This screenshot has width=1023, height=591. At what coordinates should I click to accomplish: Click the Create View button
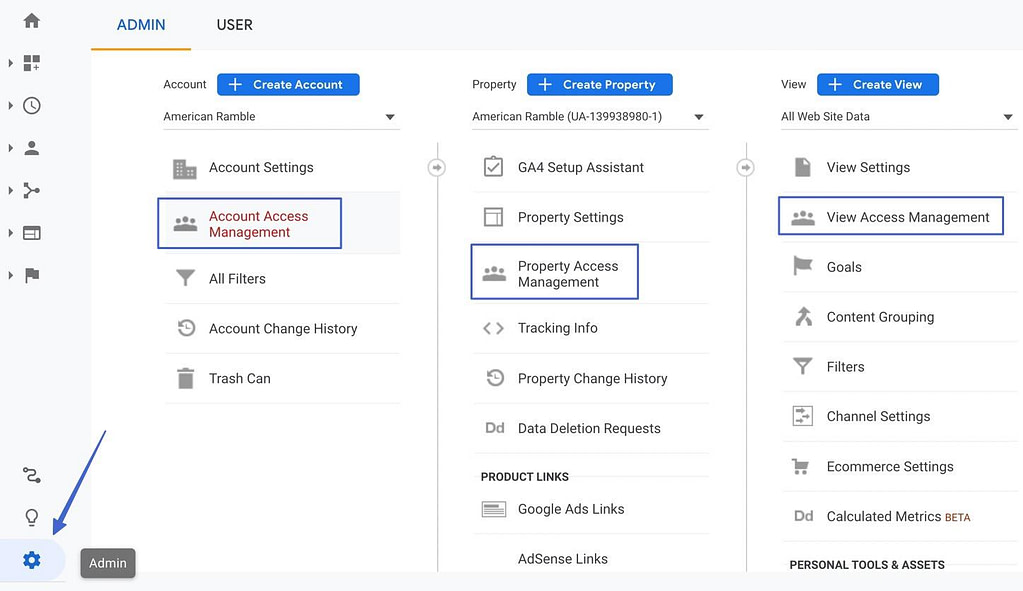point(877,84)
